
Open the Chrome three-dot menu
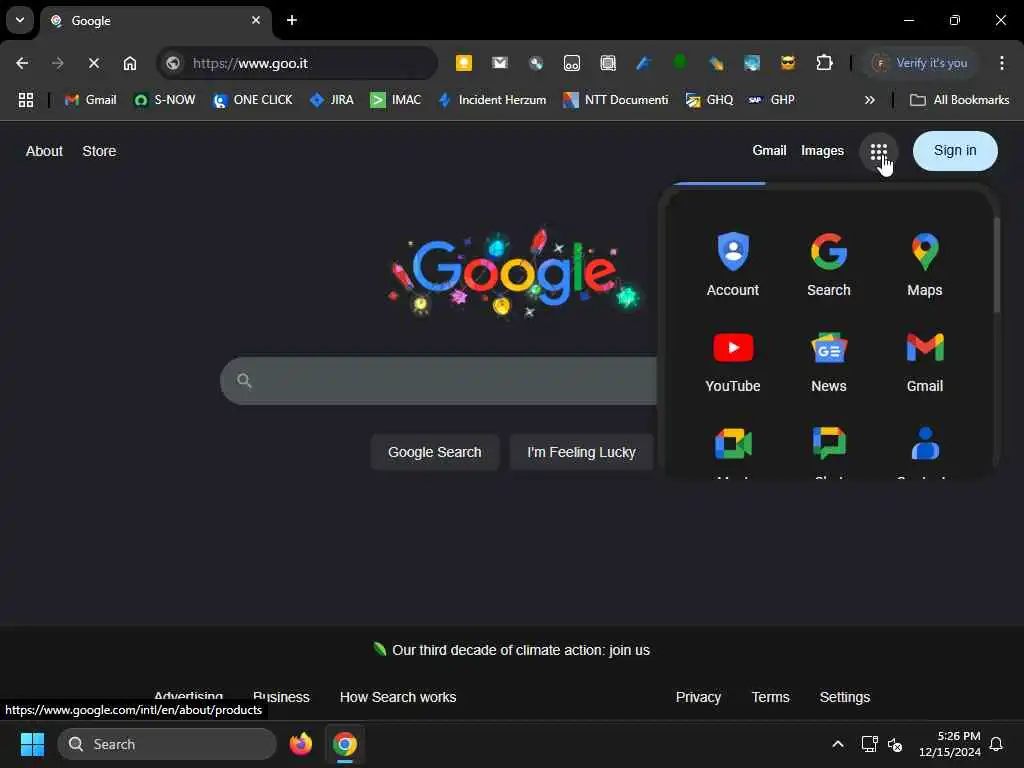click(1001, 63)
